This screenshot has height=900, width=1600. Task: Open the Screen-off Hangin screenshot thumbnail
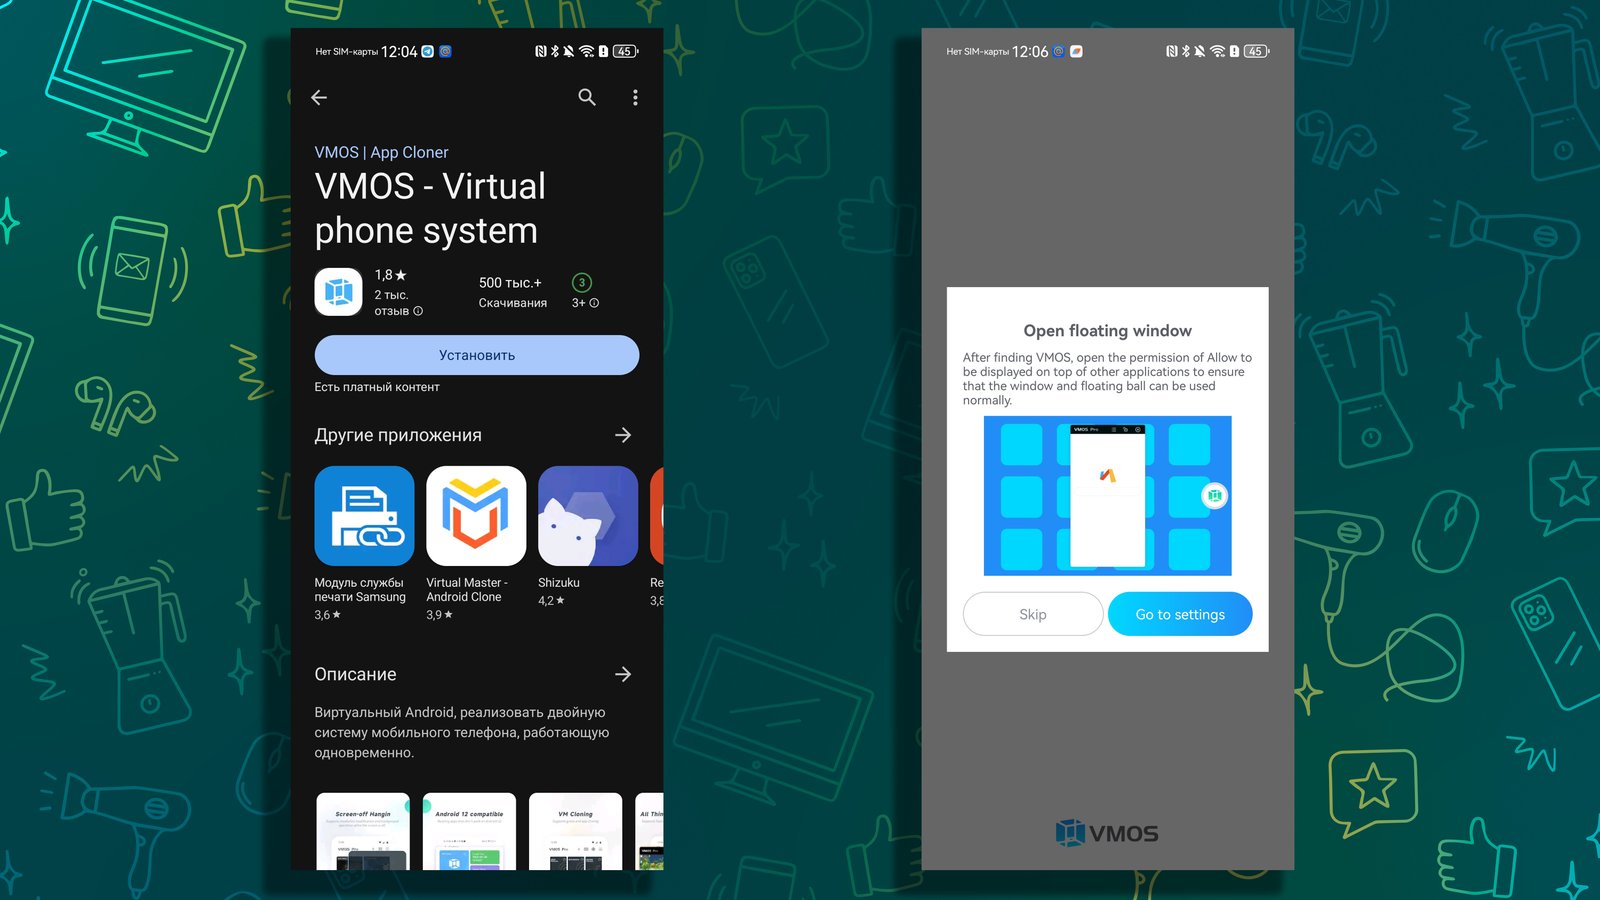tap(363, 831)
